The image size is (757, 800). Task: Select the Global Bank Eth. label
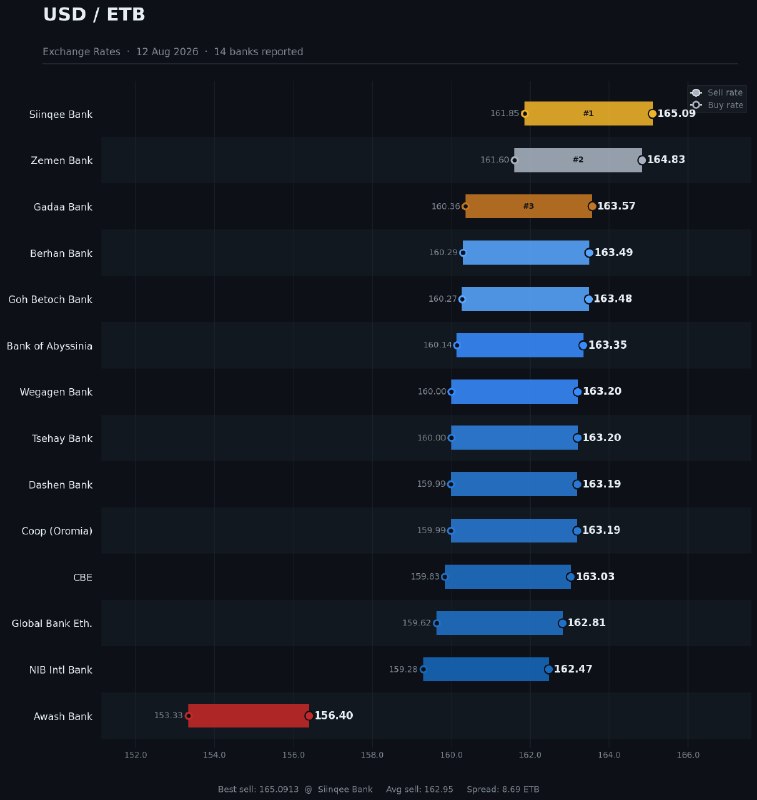point(52,623)
